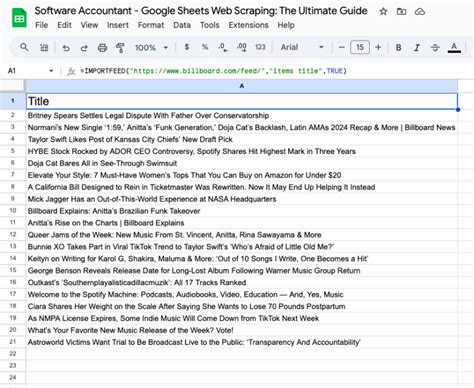Toggle strikethrough formatting
The width and height of the screenshot is (474, 388).
tap(435, 48)
